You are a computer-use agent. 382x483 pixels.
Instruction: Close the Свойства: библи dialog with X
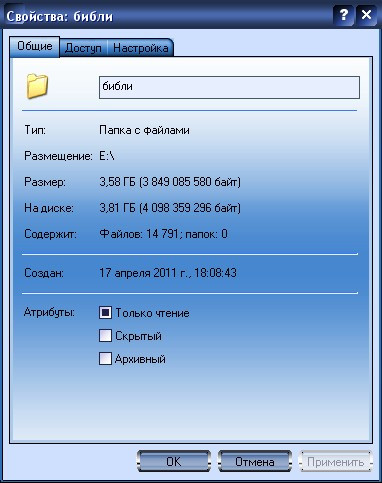click(x=366, y=15)
